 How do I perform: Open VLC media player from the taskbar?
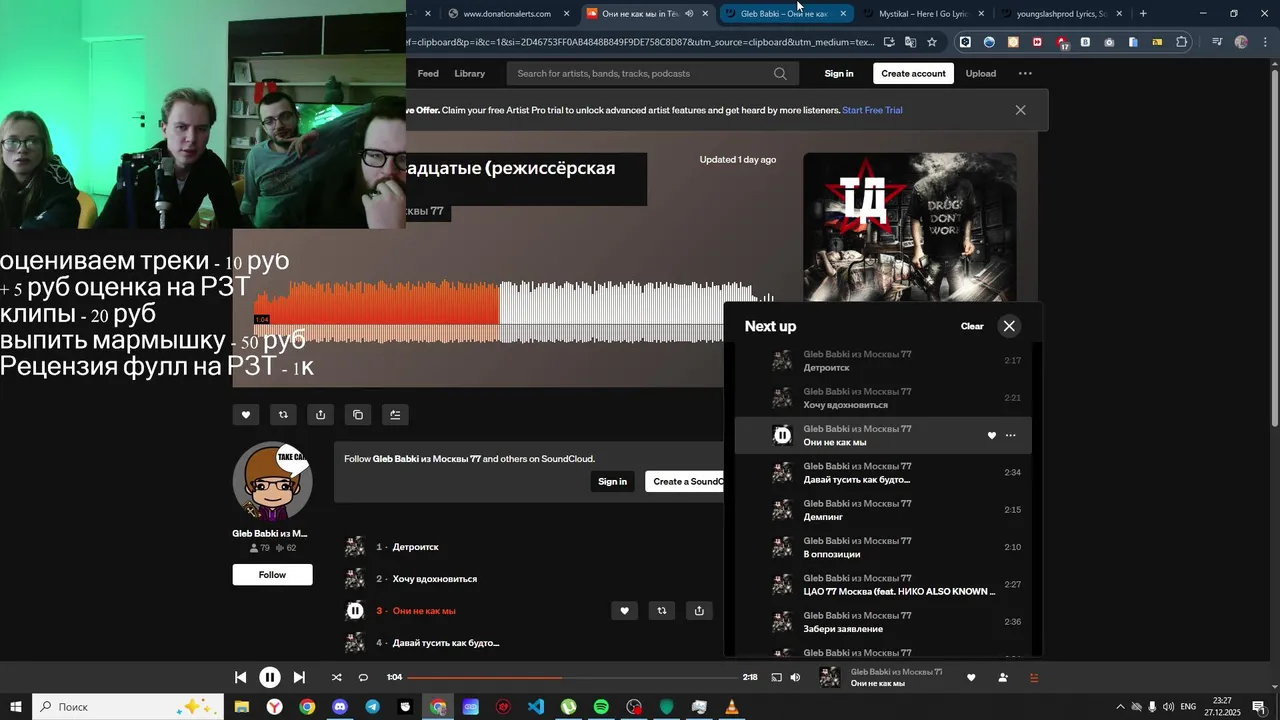(x=732, y=707)
